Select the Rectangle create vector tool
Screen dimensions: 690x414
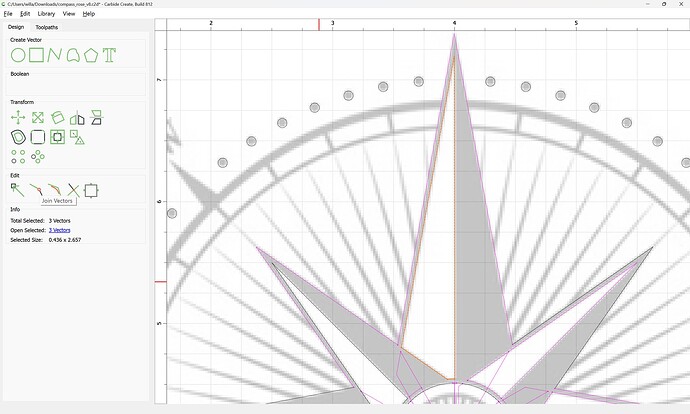(x=36, y=55)
